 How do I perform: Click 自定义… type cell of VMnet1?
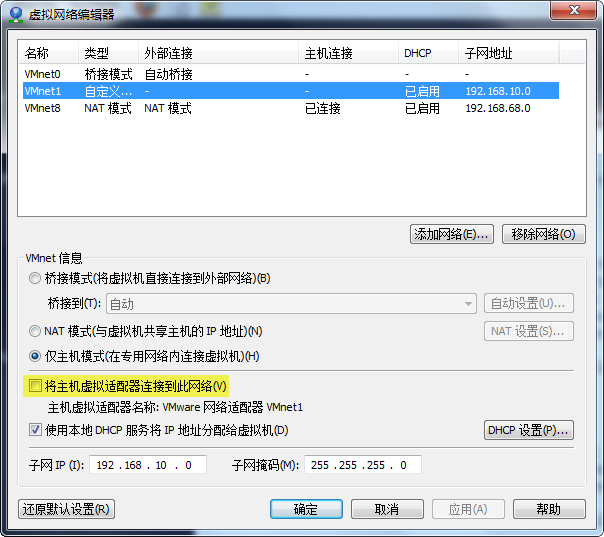point(108,91)
